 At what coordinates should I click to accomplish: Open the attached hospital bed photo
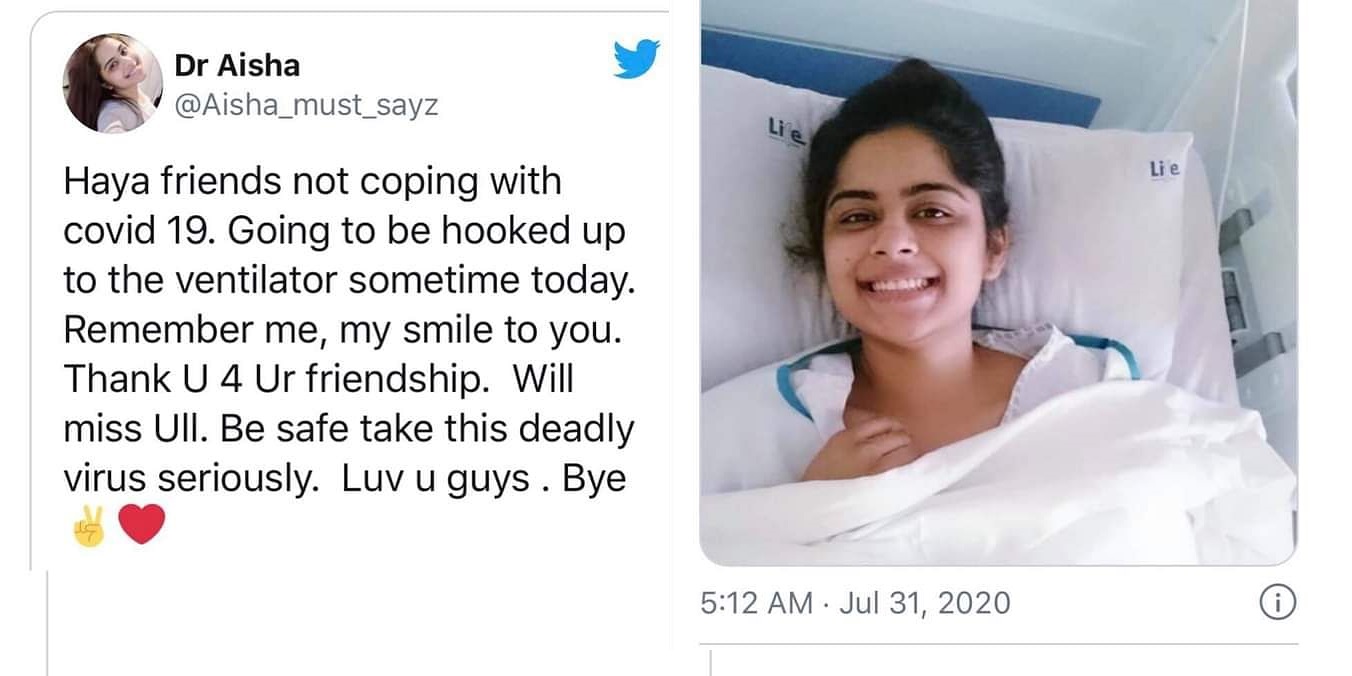pos(998,283)
